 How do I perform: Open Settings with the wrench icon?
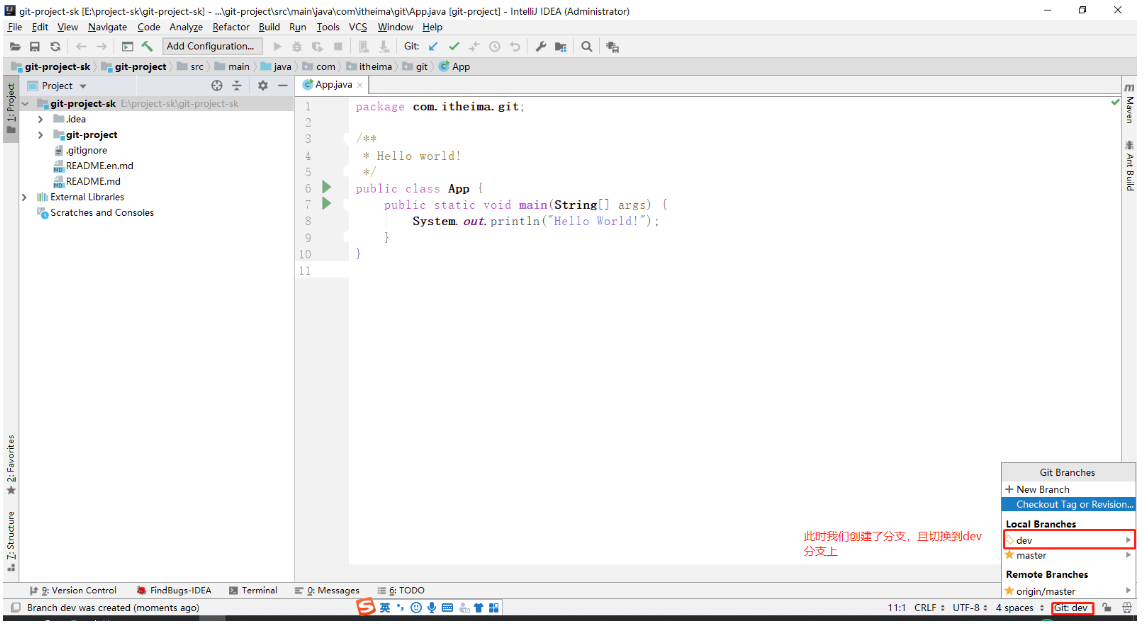tap(541, 47)
